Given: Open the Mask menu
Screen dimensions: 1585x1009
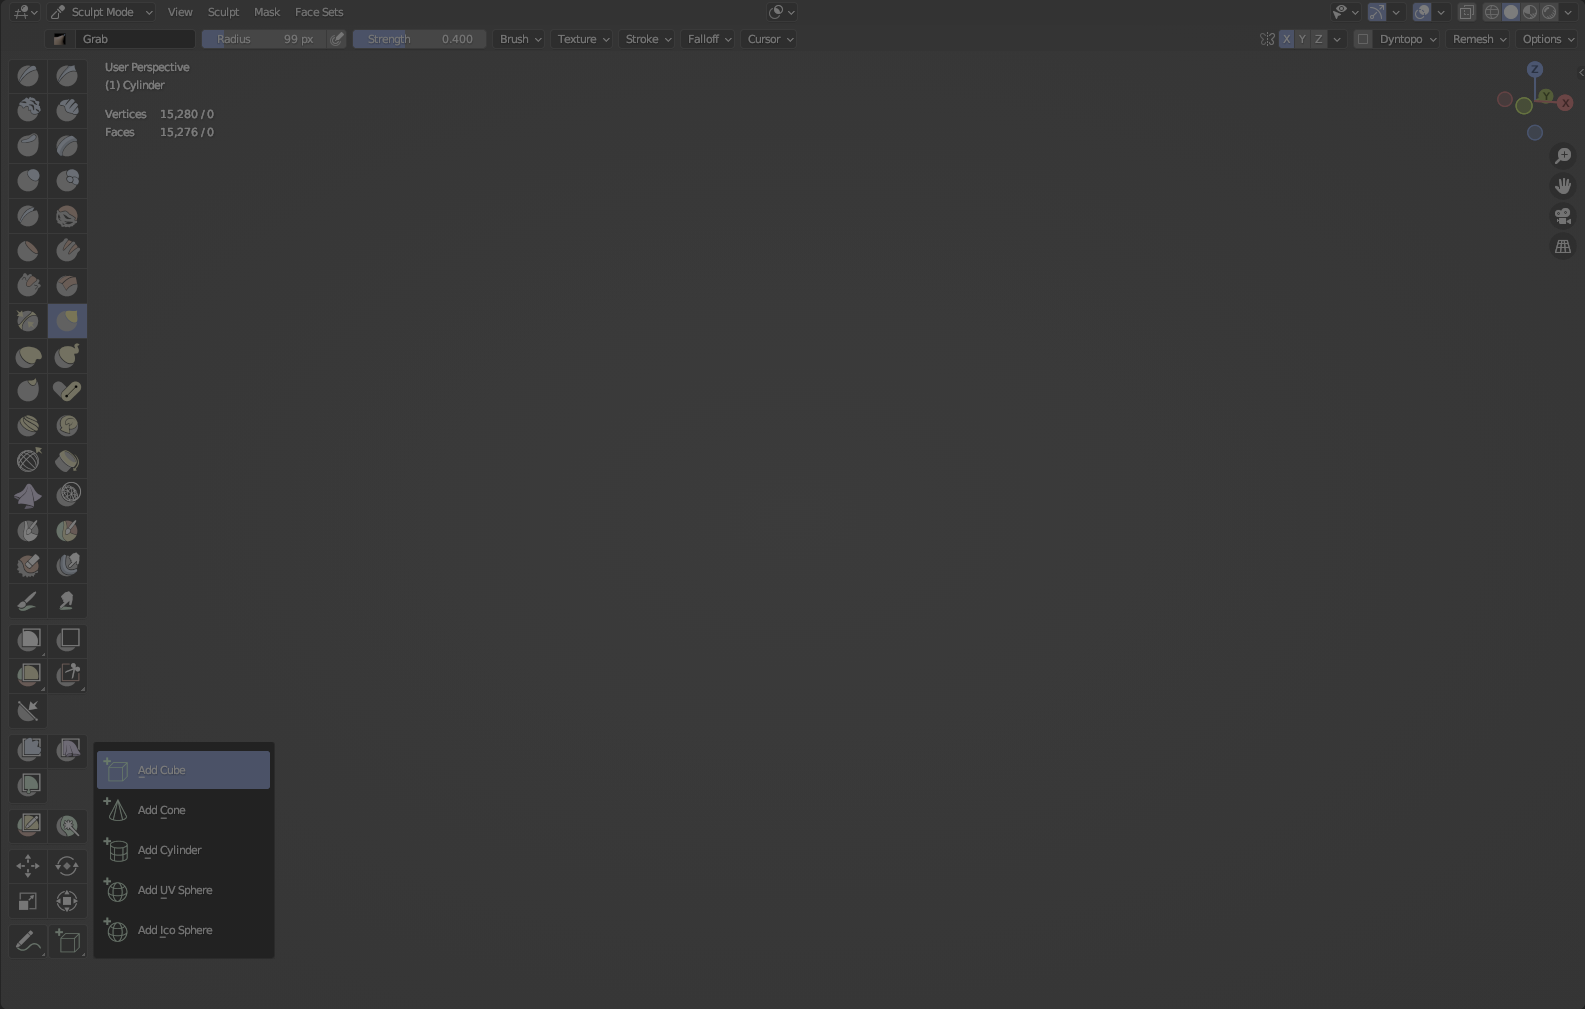Looking at the screenshot, I should coord(267,12).
